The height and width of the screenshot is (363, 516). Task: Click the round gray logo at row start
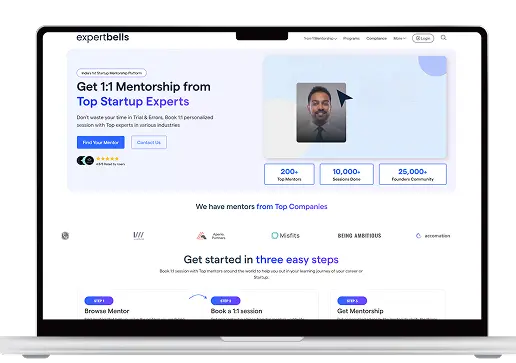pyautogui.click(x=65, y=236)
